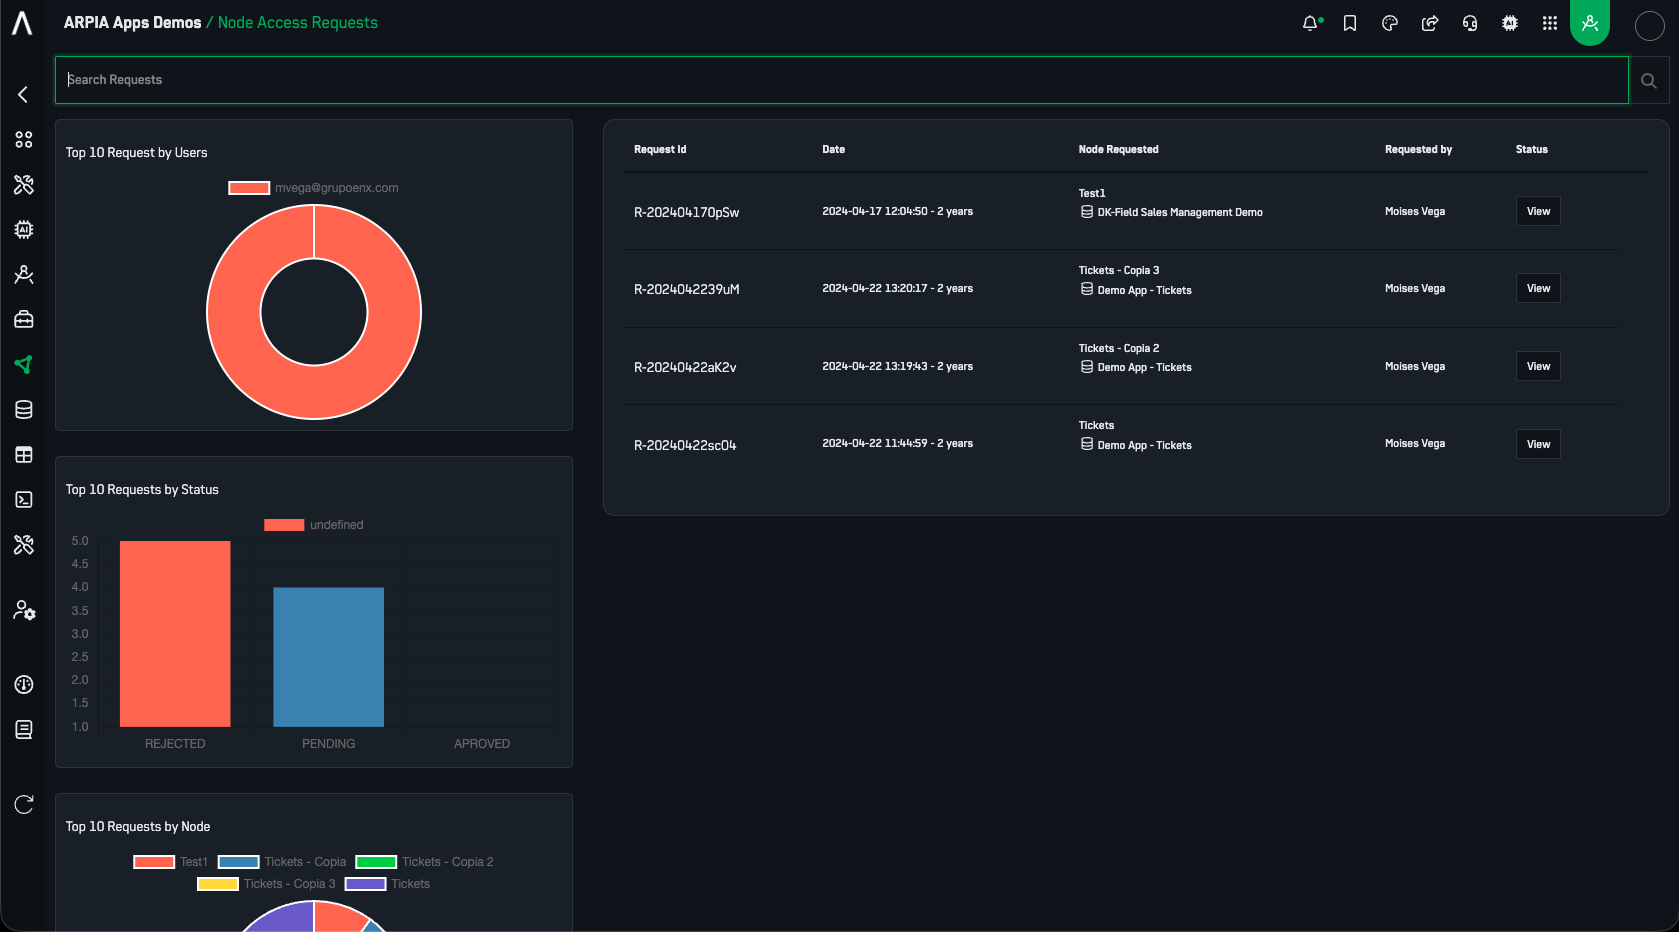Click the share icon in the header
The width and height of the screenshot is (1679, 932).
click(x=1430, y=23)
